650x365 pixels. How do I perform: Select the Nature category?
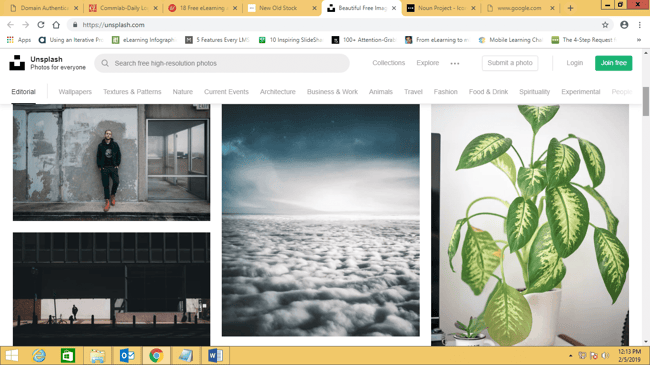point(183,92)
